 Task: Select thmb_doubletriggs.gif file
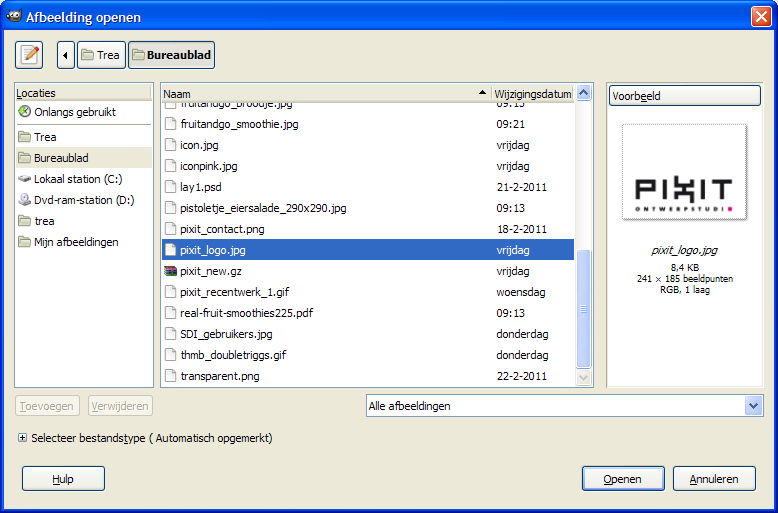(x=368, y=355)
